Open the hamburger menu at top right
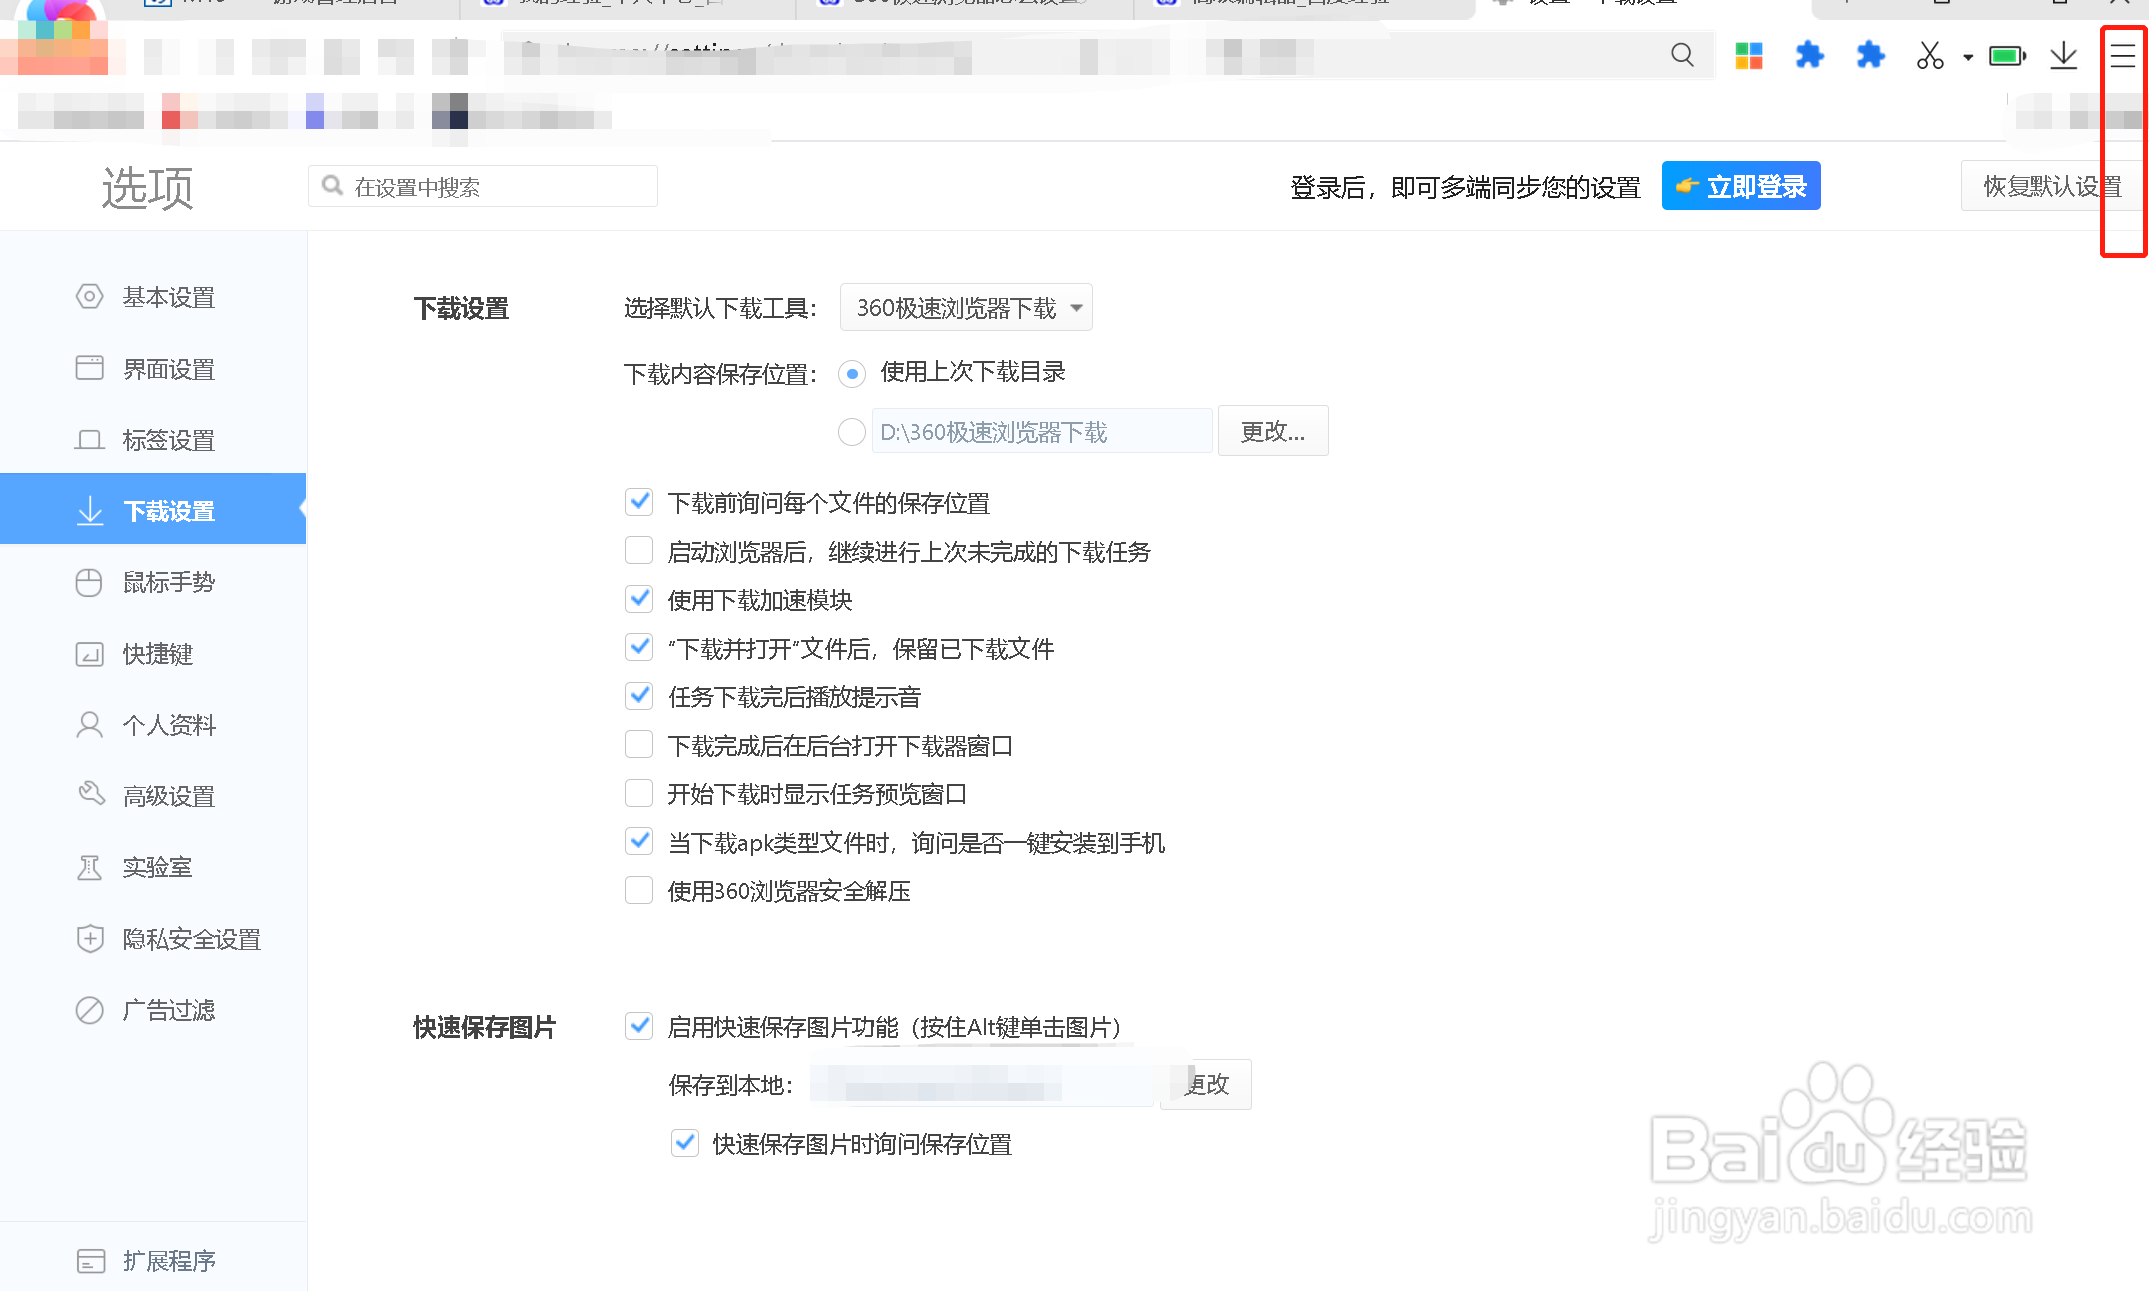The width and height of the screenshot is (2149, 1291). click(2123, 55)
